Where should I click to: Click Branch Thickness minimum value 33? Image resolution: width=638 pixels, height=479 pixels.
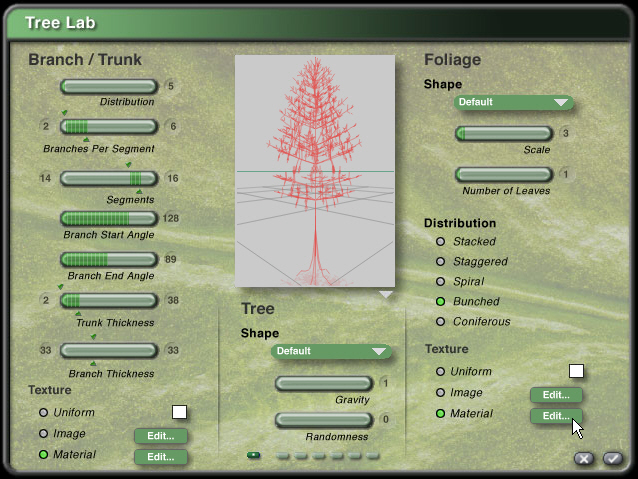click(x=45, y=350)
